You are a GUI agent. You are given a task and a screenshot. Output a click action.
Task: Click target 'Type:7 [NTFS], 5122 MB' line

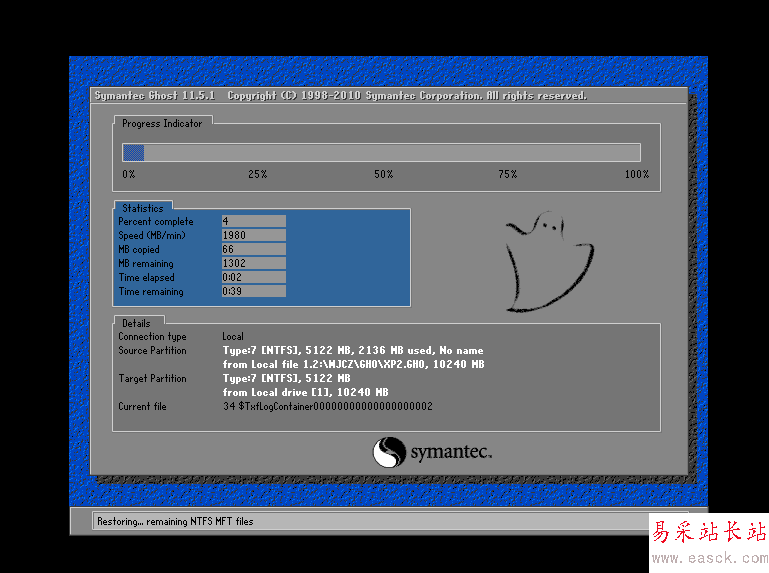tap(286, 378)
